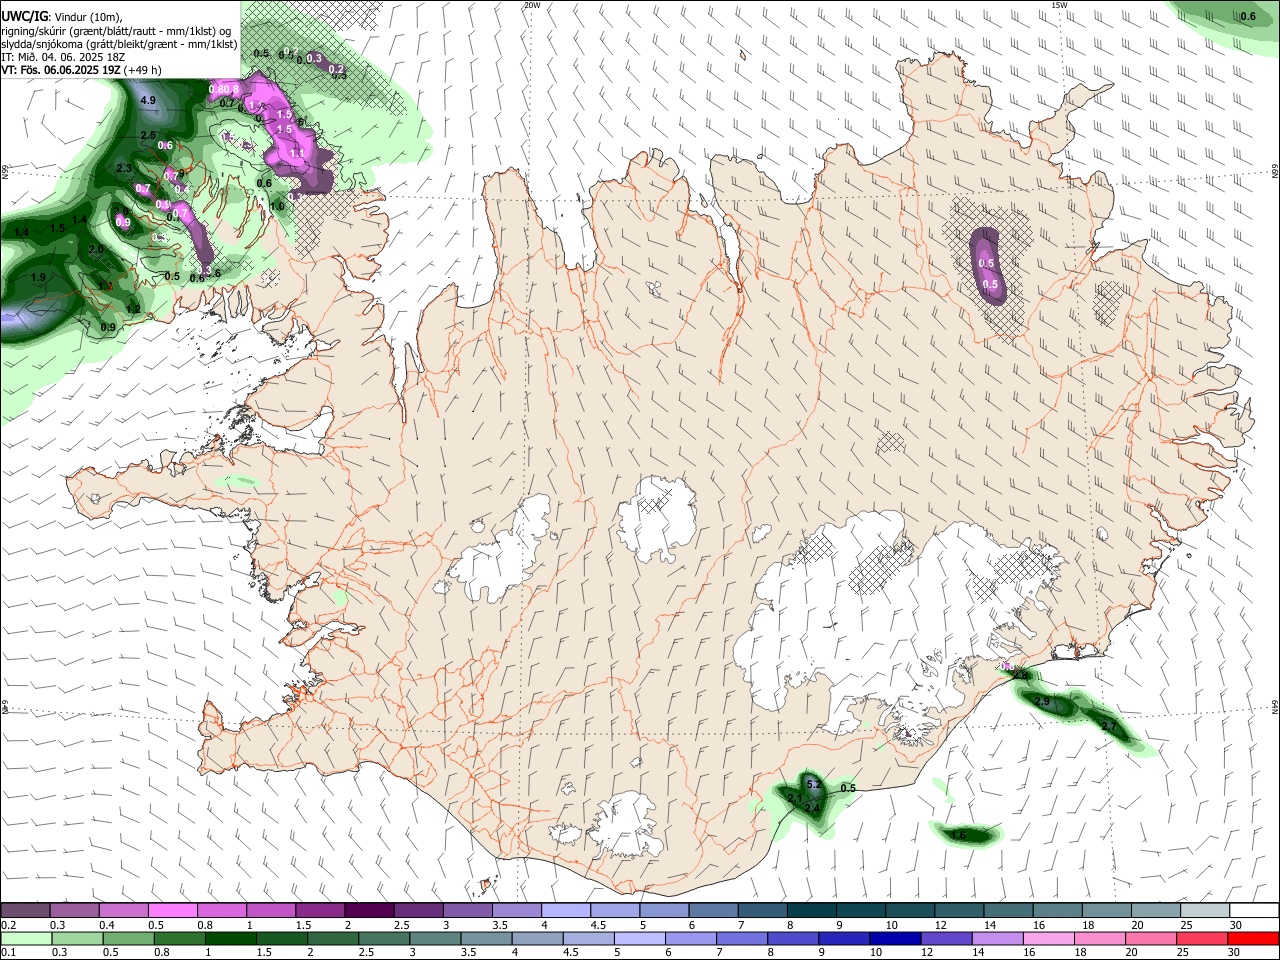Click the 2.4 value below 5.2

pyautogui.click(x=813, y=808)
